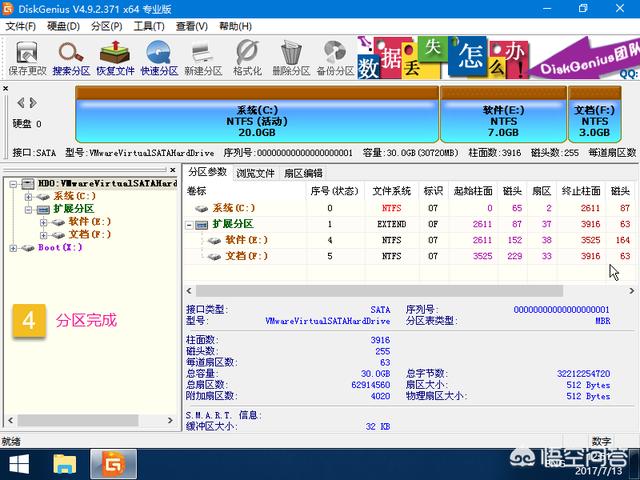Collapse the 扩展分区 node in tree
This screenshot has height=480, width=640.
point(28,210)
